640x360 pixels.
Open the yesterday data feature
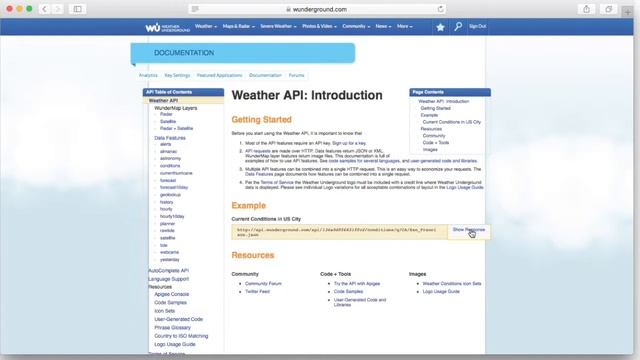click(170, 260)
